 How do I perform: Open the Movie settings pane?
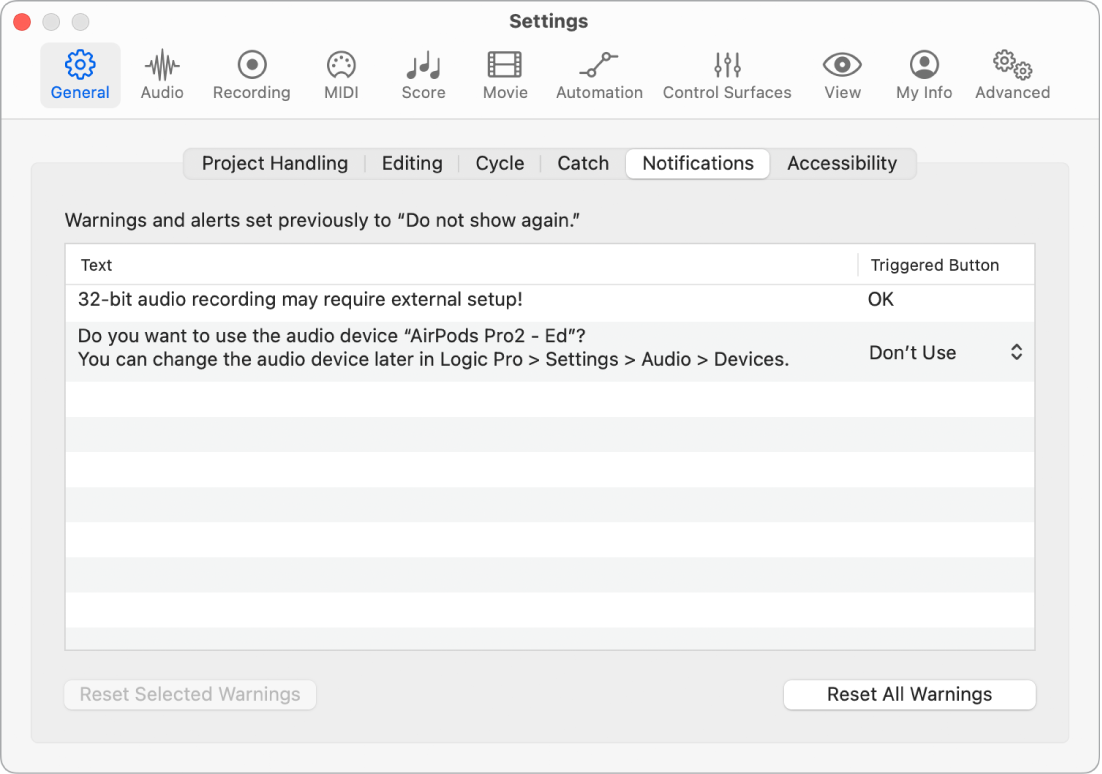point(505,75)
